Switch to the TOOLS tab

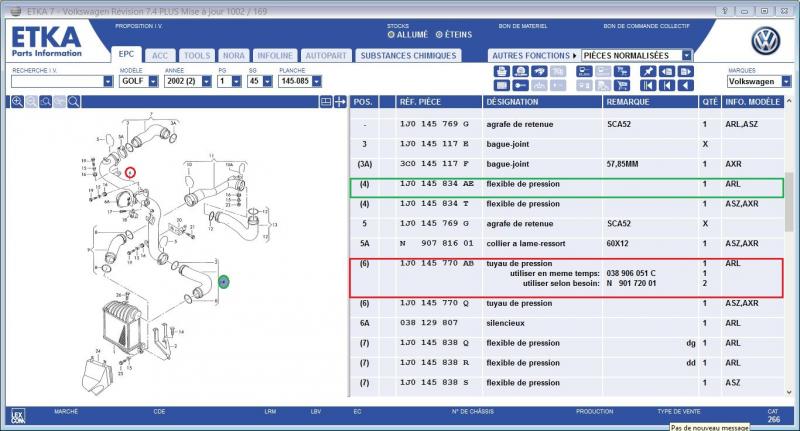197,55
